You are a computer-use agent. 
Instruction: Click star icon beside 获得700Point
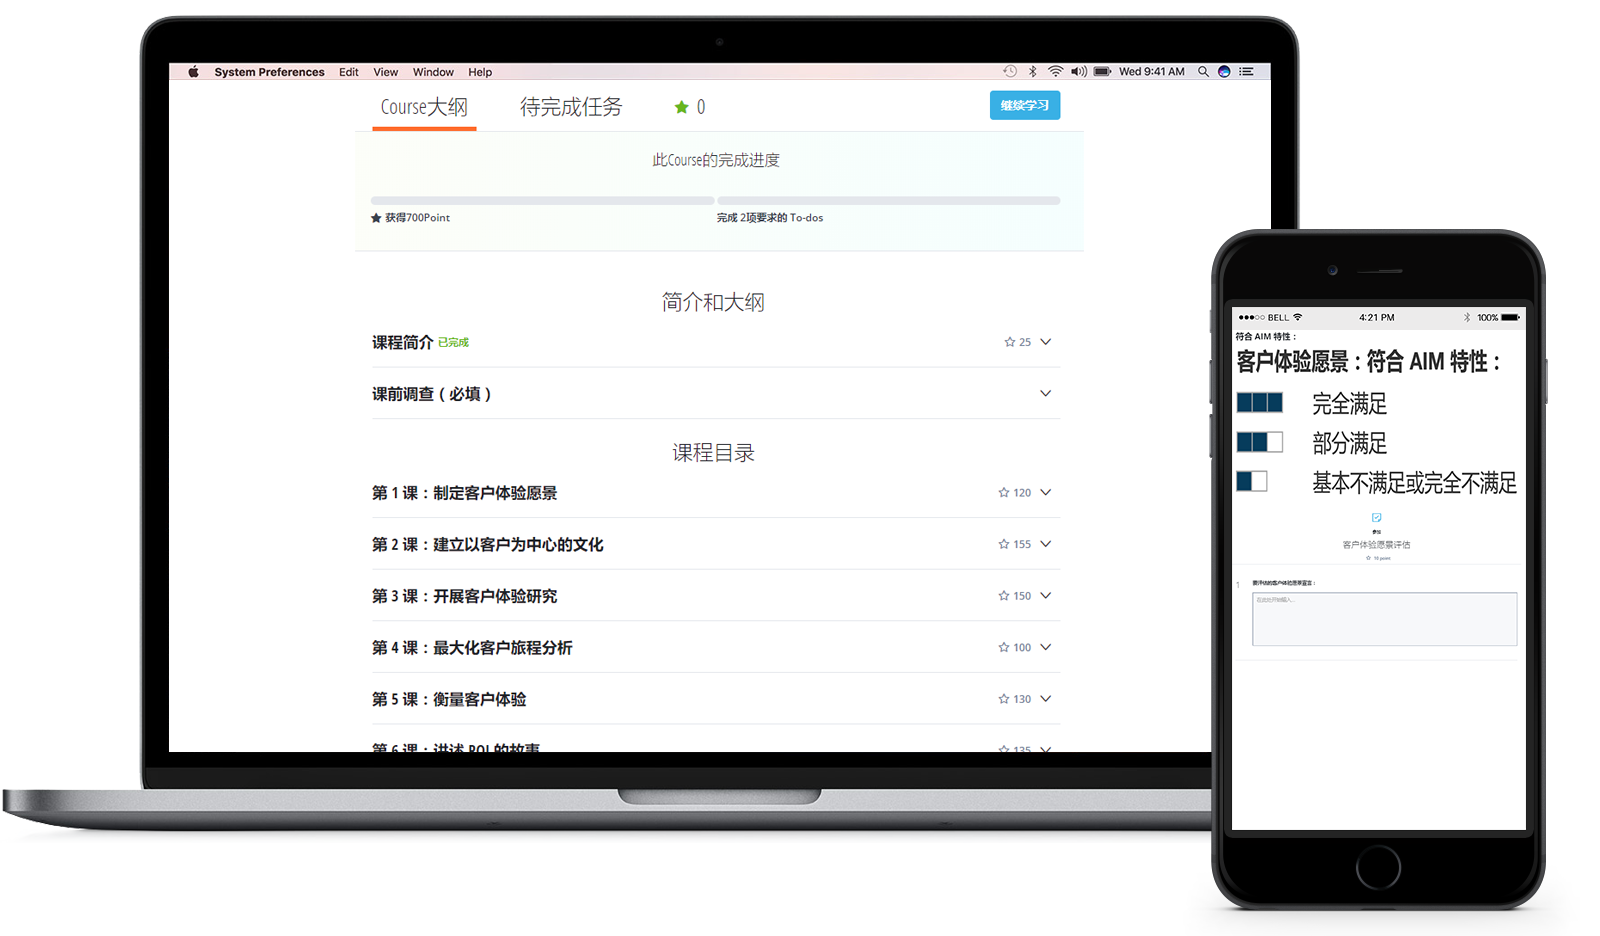(x=376, y=218)
